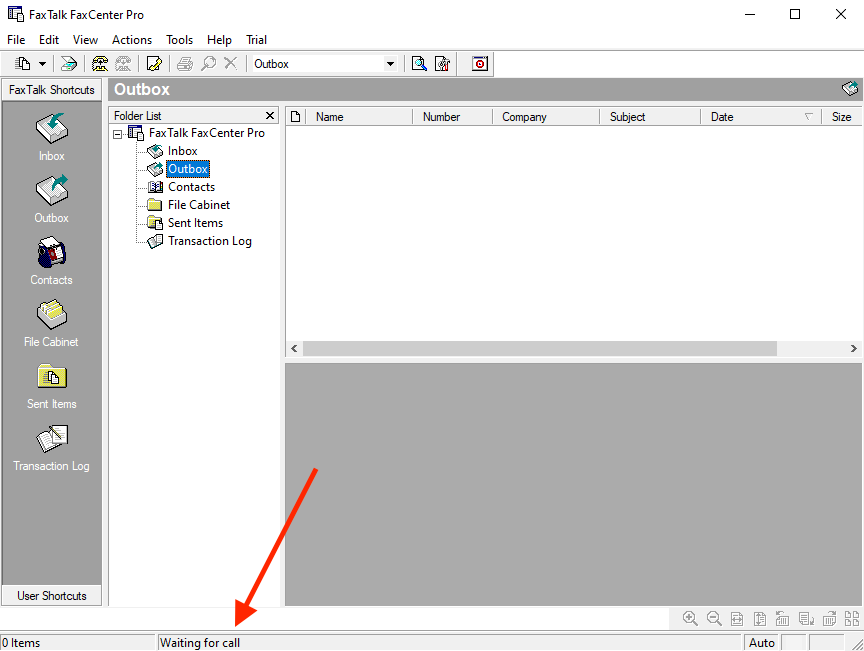
Task: Open the File Cabinet shortcut in the sidebar
Action: pyautogui.click(x=52, y=324)
